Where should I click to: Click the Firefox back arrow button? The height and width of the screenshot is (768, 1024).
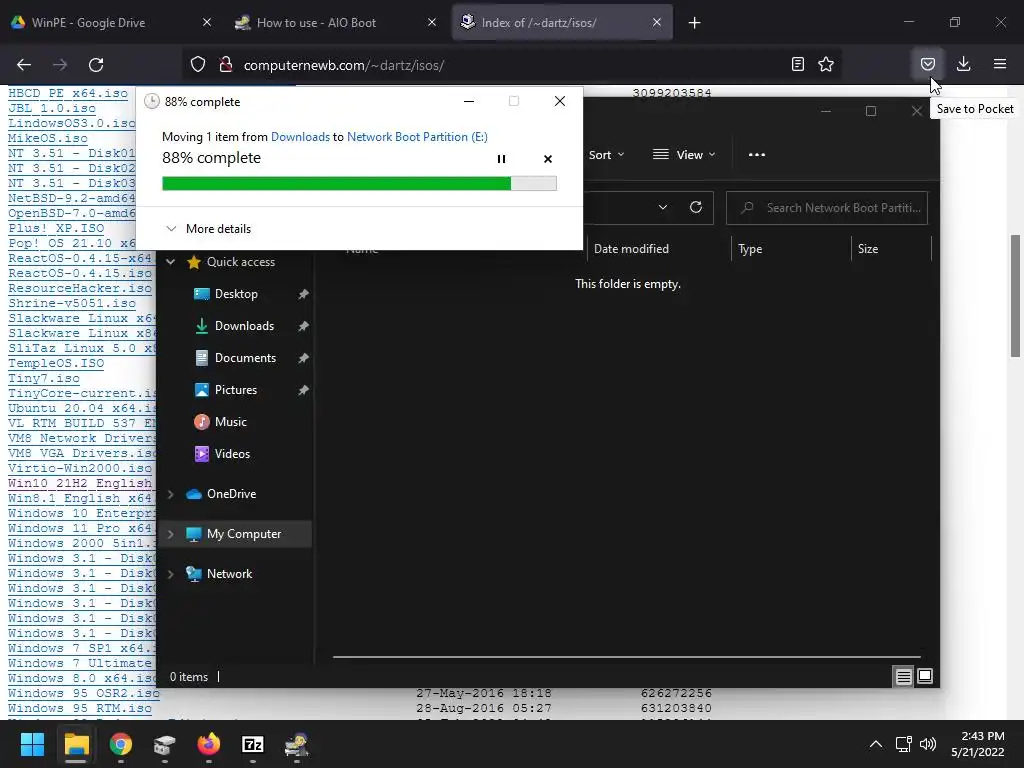tap(24, 65)
